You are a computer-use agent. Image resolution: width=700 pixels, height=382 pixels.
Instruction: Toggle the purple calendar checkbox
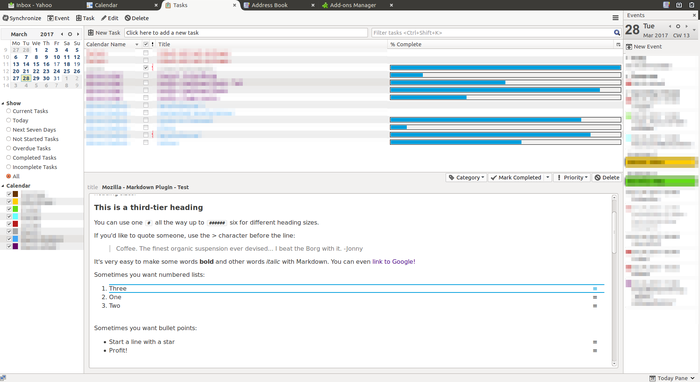(9, 246)
